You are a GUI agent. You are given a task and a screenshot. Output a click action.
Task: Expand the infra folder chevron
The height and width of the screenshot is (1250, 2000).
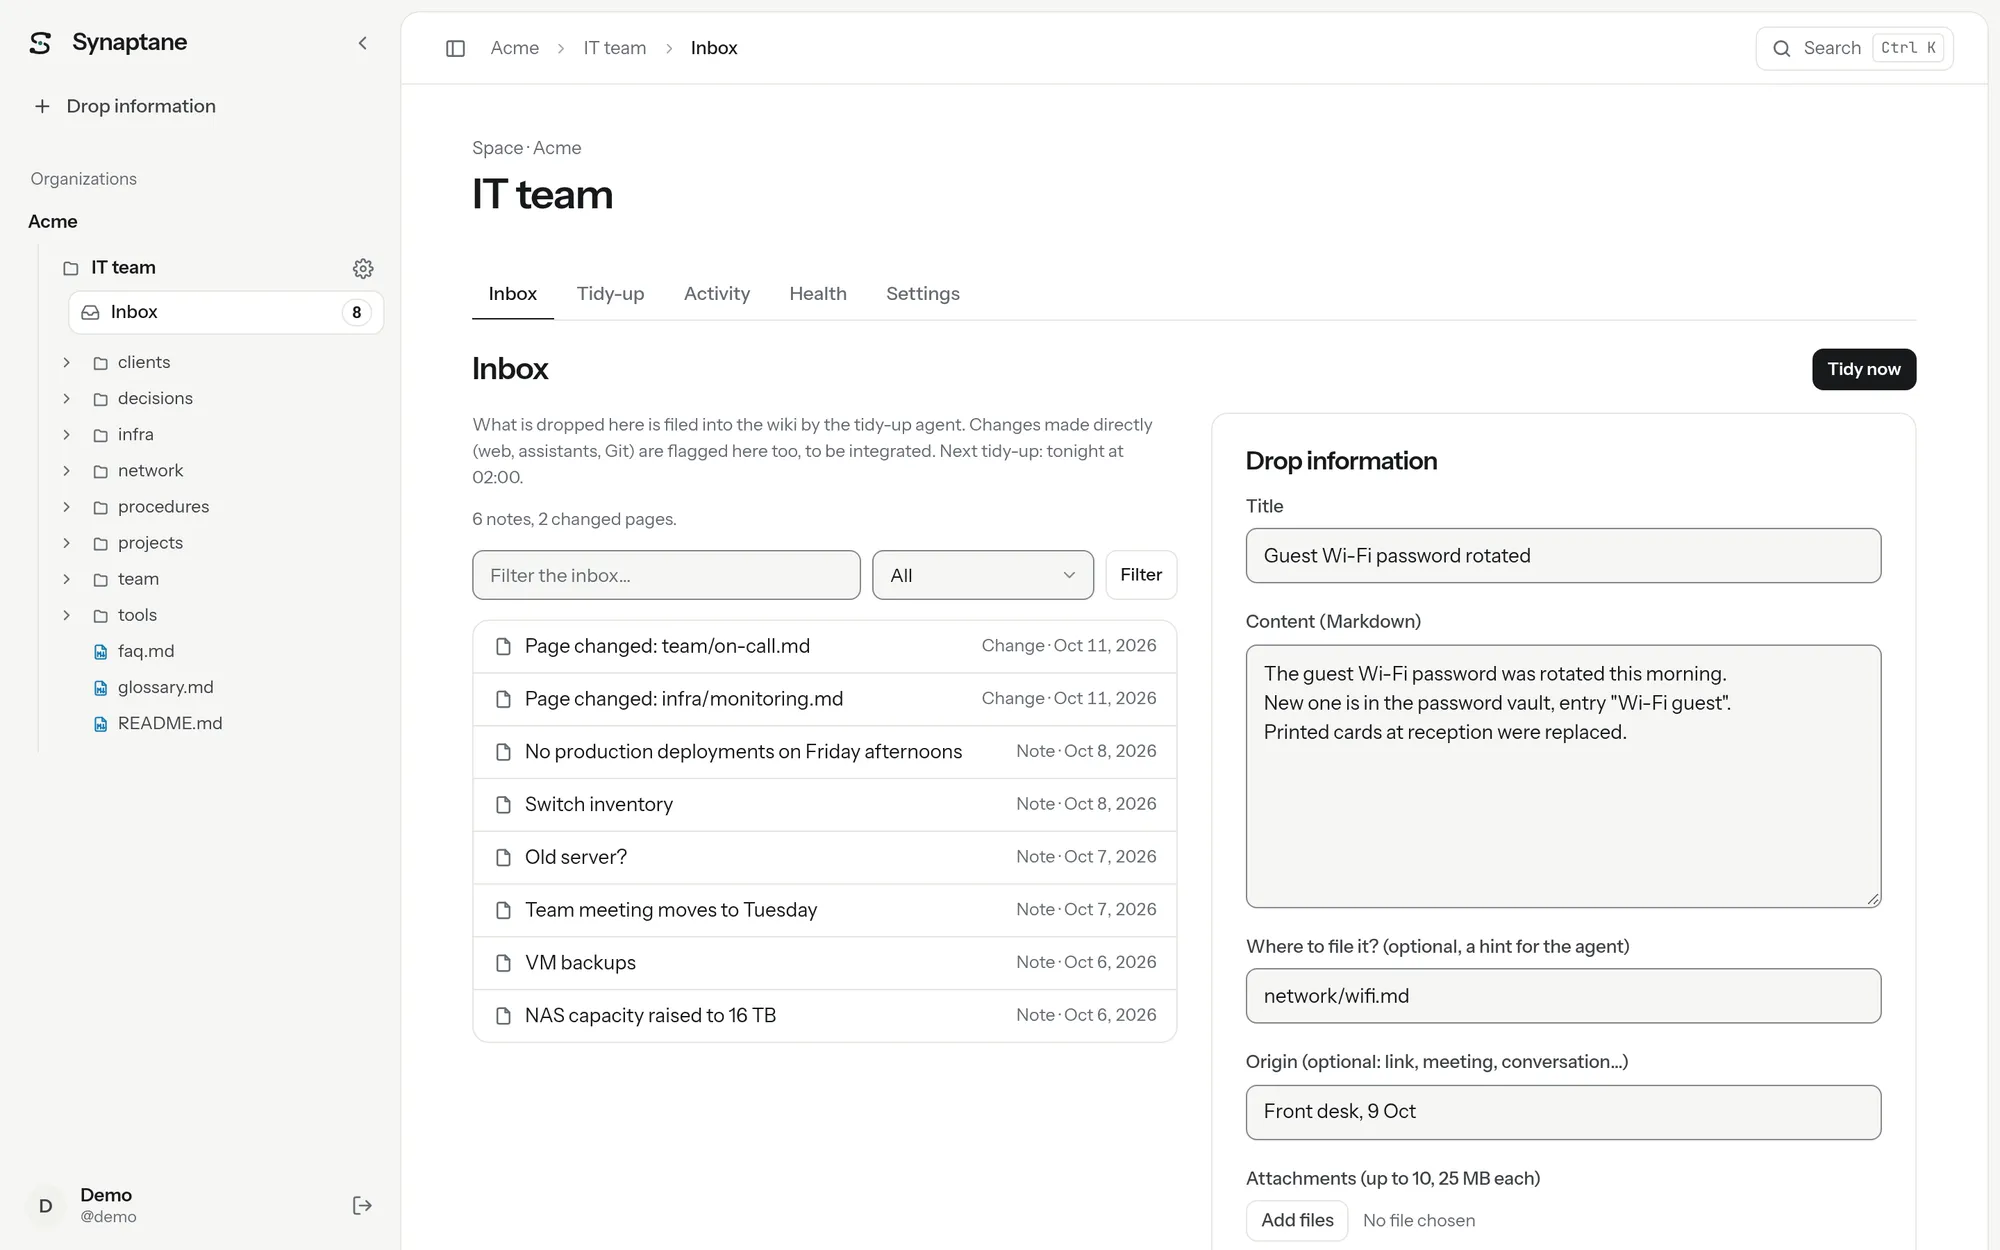[x=67, y=434]
